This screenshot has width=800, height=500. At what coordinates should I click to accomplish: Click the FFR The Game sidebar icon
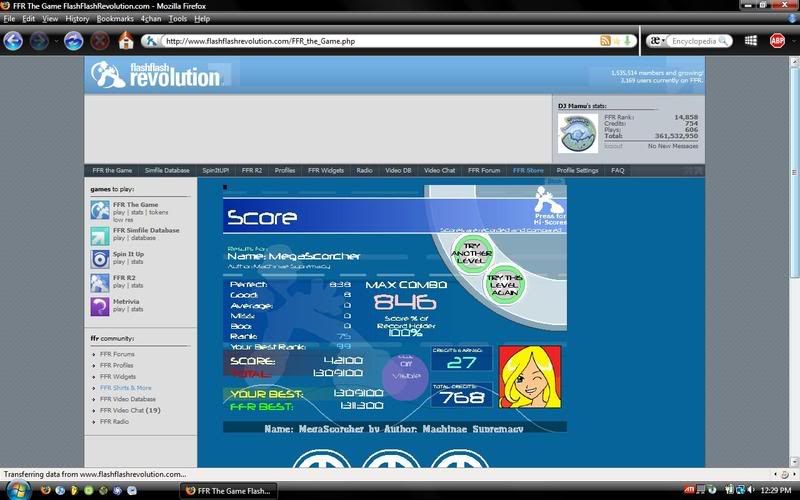tap(100, 210)
